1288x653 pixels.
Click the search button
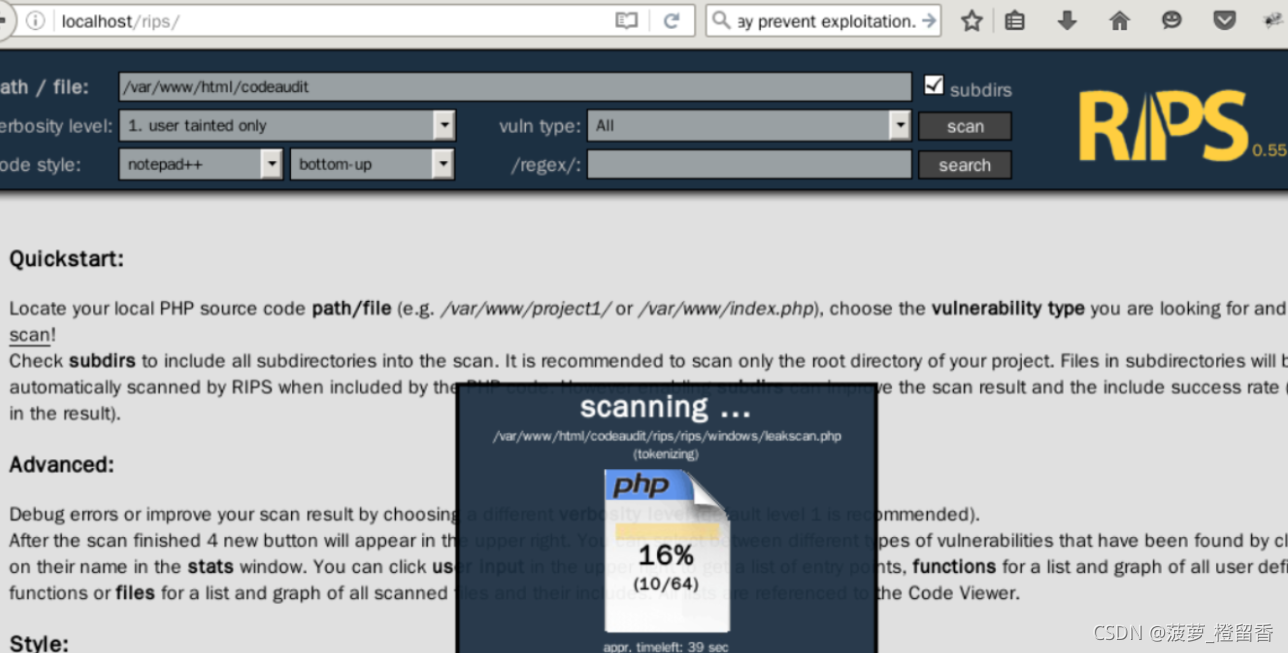click(965, 165)
